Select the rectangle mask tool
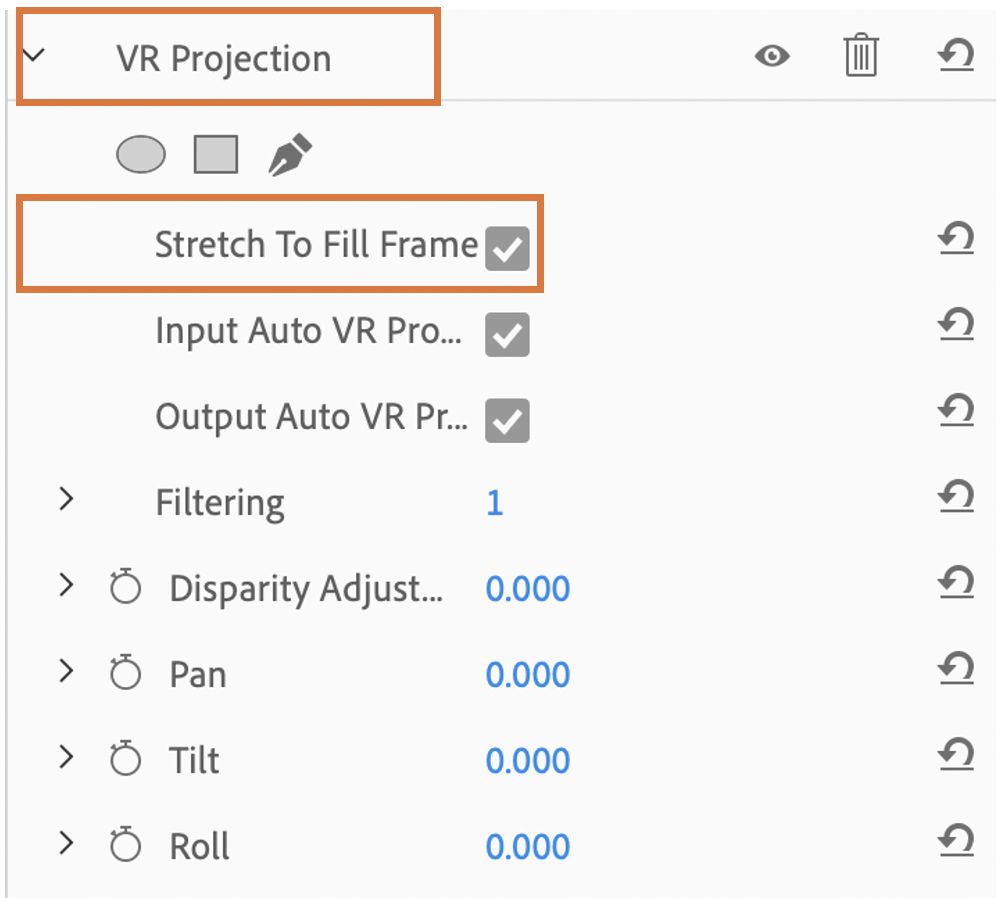Screen dimensions: 998x898 216,155
